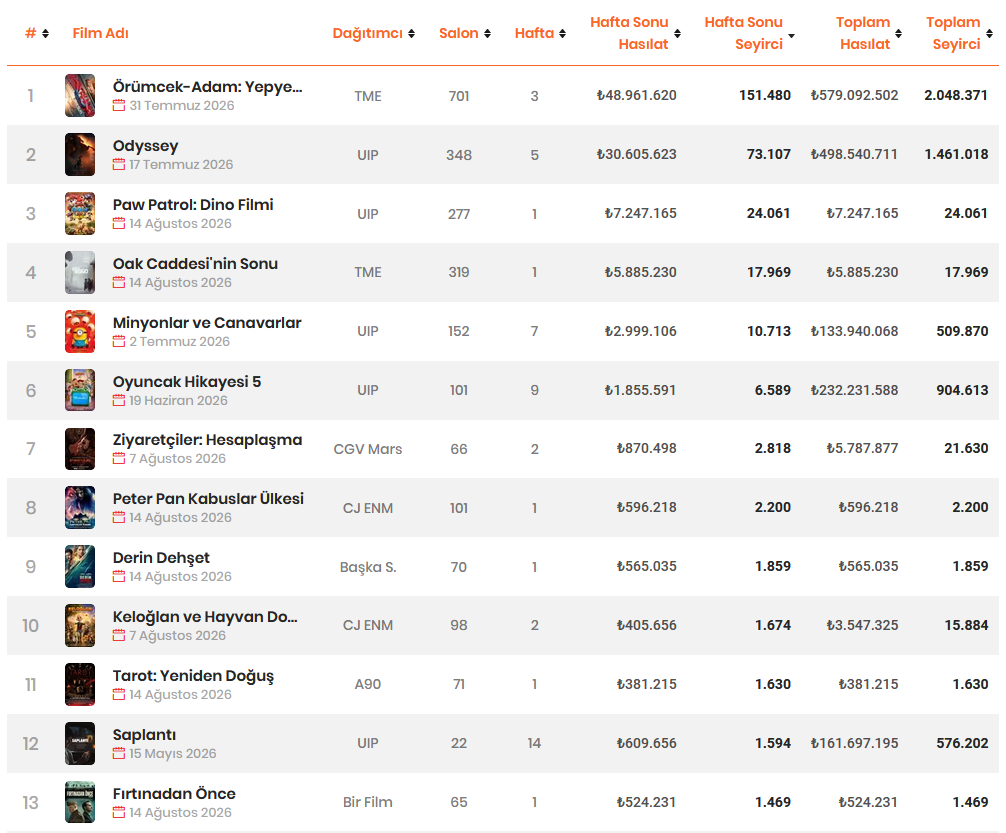Open Derin Dehşet title link

[161, 558]
